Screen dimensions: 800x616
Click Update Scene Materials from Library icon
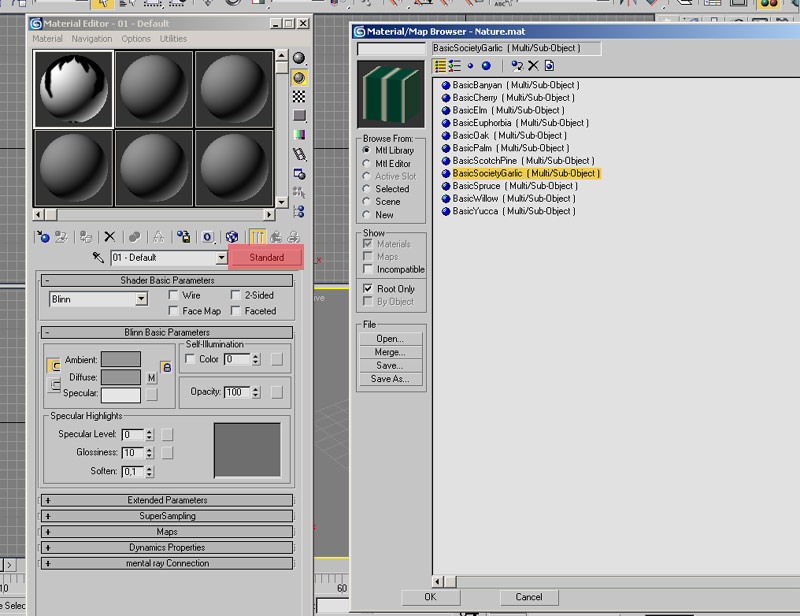[x=517, y=66]
